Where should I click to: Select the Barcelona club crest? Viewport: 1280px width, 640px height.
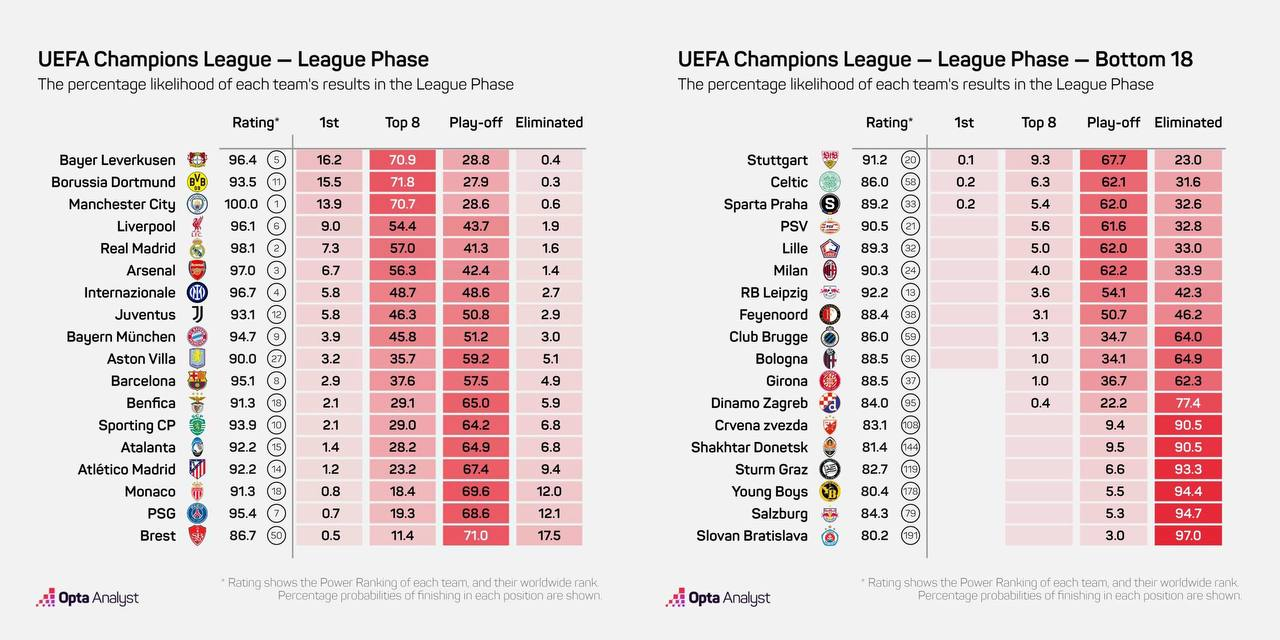tap(197, 381)
